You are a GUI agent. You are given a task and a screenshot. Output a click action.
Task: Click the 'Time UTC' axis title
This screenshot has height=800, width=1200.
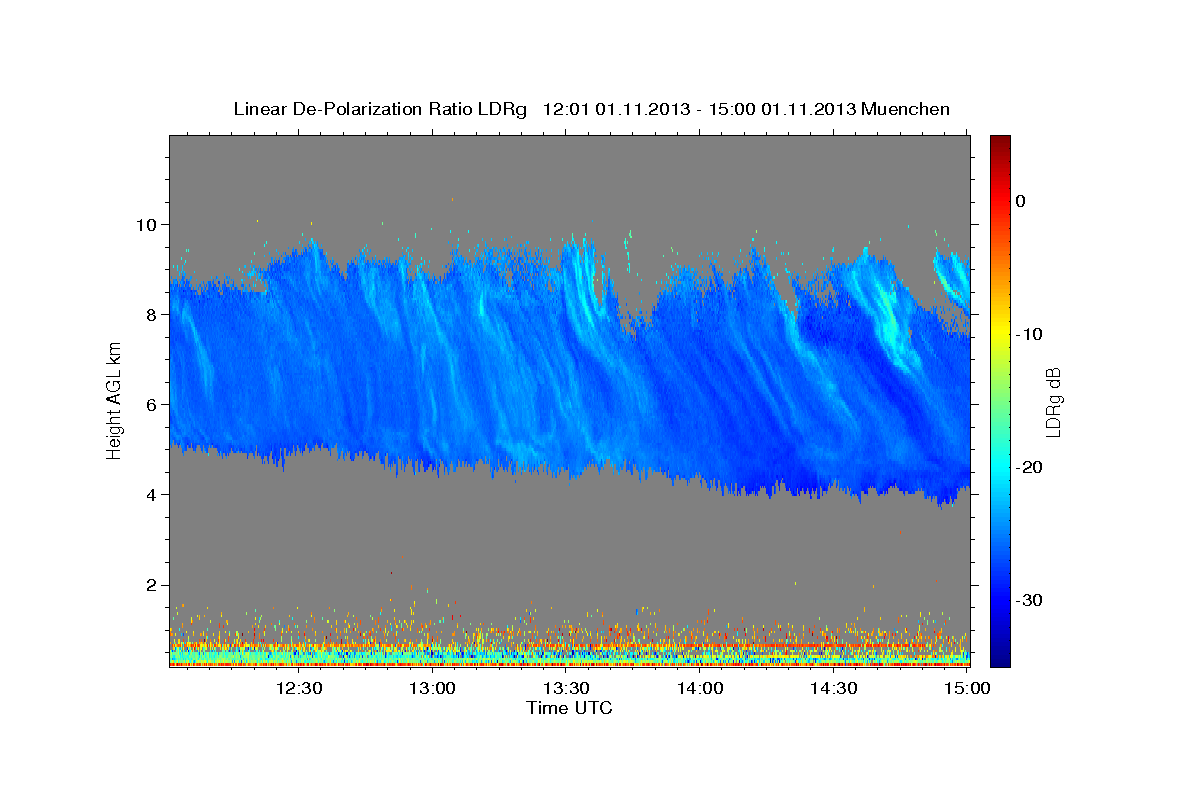(x=569, y=708)
